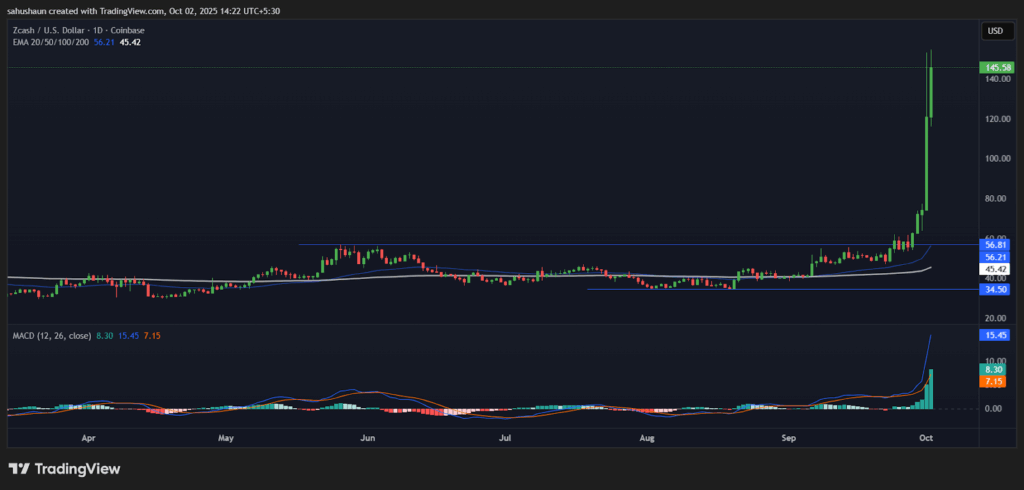Click the blue 34.50 support price label
The height and width of the screenshot is (490, 1024).
[x=995, y=289]
